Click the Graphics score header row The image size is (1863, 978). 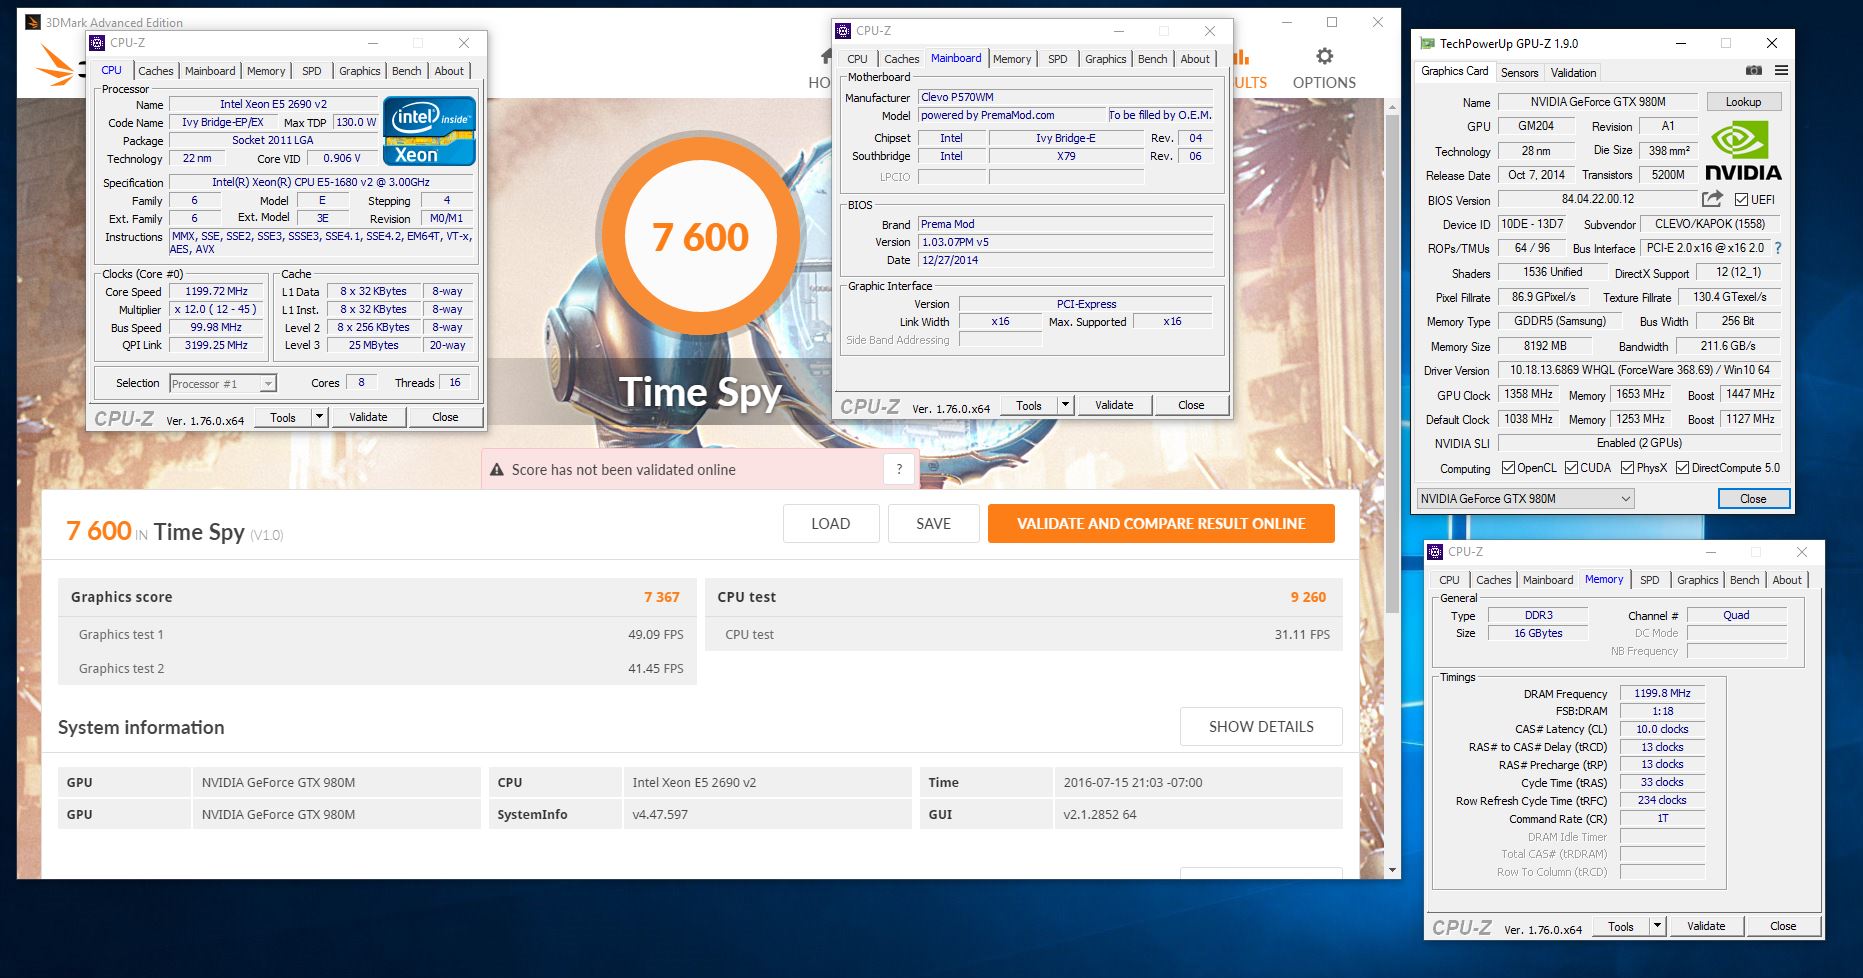click(x=377, y=597)
